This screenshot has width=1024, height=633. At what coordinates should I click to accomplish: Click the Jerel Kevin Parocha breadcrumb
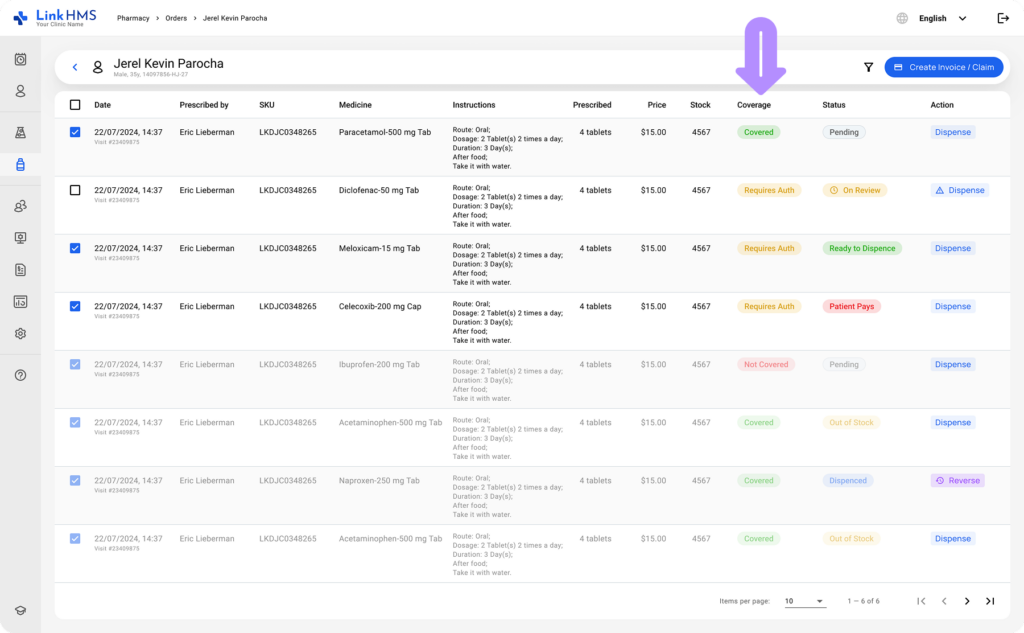(235, 18)
